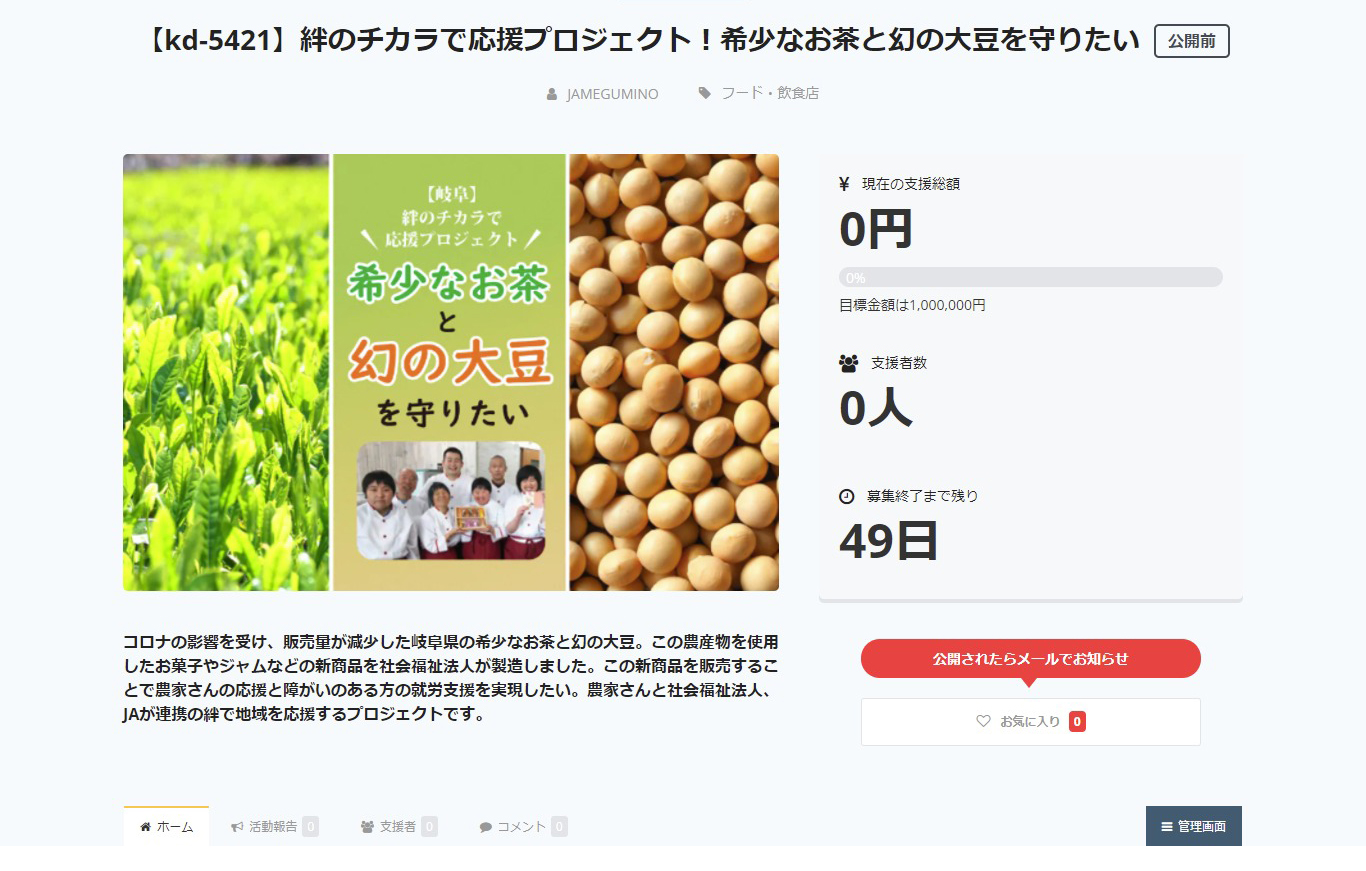The image size is (1366, 871).
Task: Click the user icon next to JAMEGUMINO
Action: click(552, 94)
